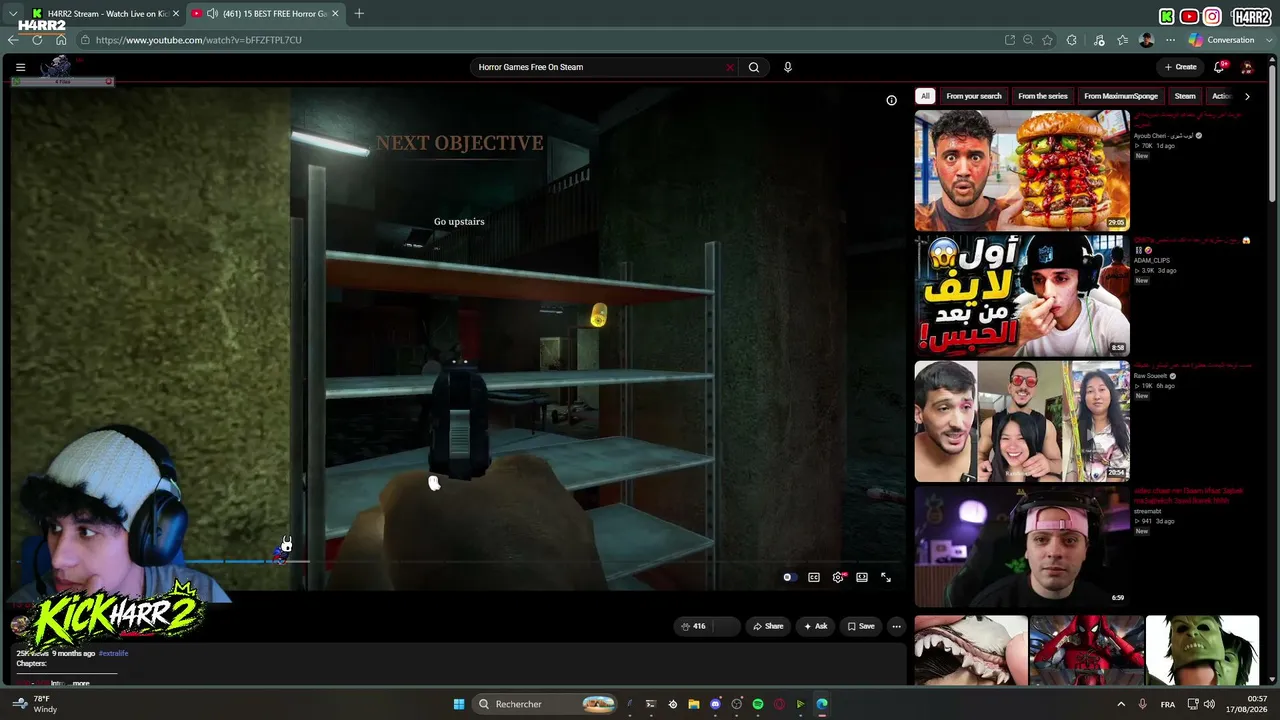Save the video to a playlist

click(x=861, y=626)
